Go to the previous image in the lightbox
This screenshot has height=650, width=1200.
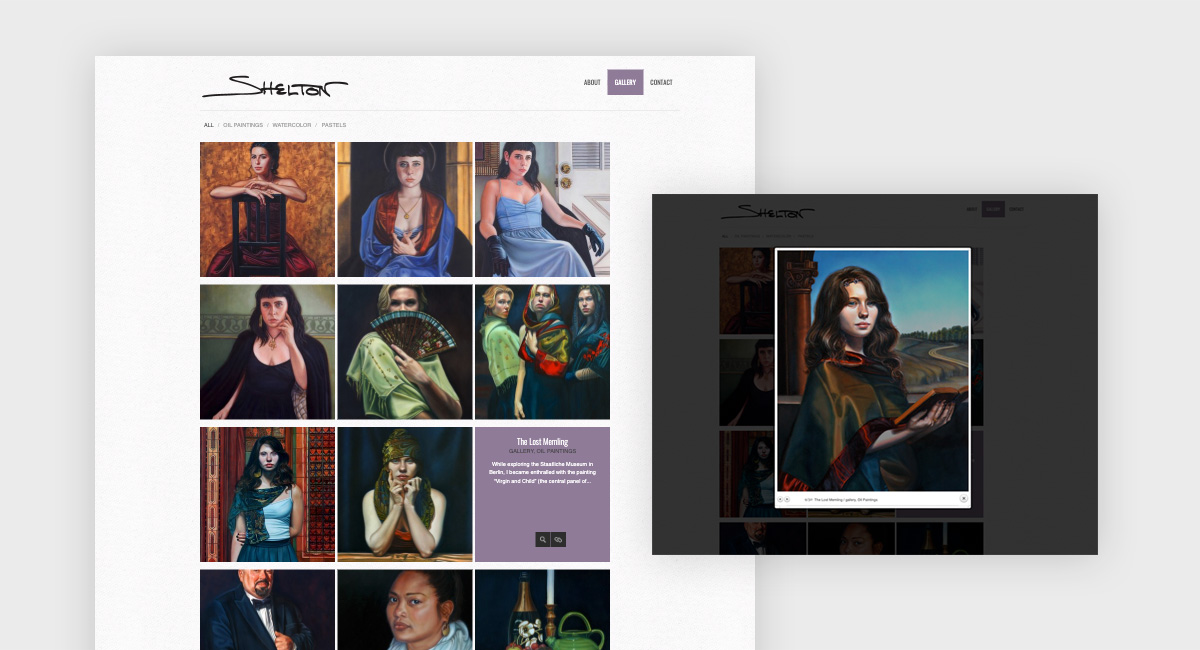[x=780, y=499]
